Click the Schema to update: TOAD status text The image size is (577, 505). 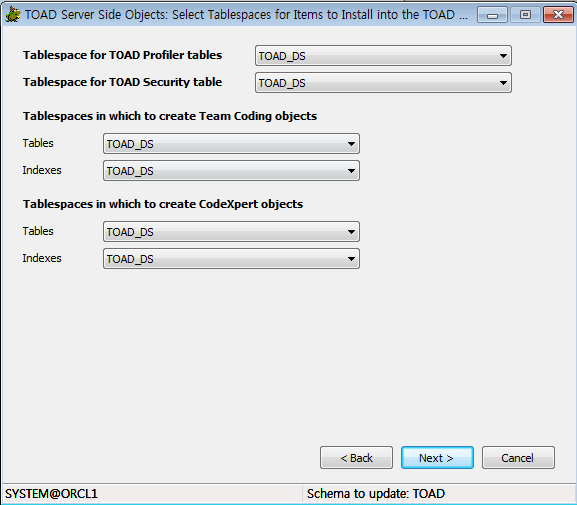click(x=376, y=494)
